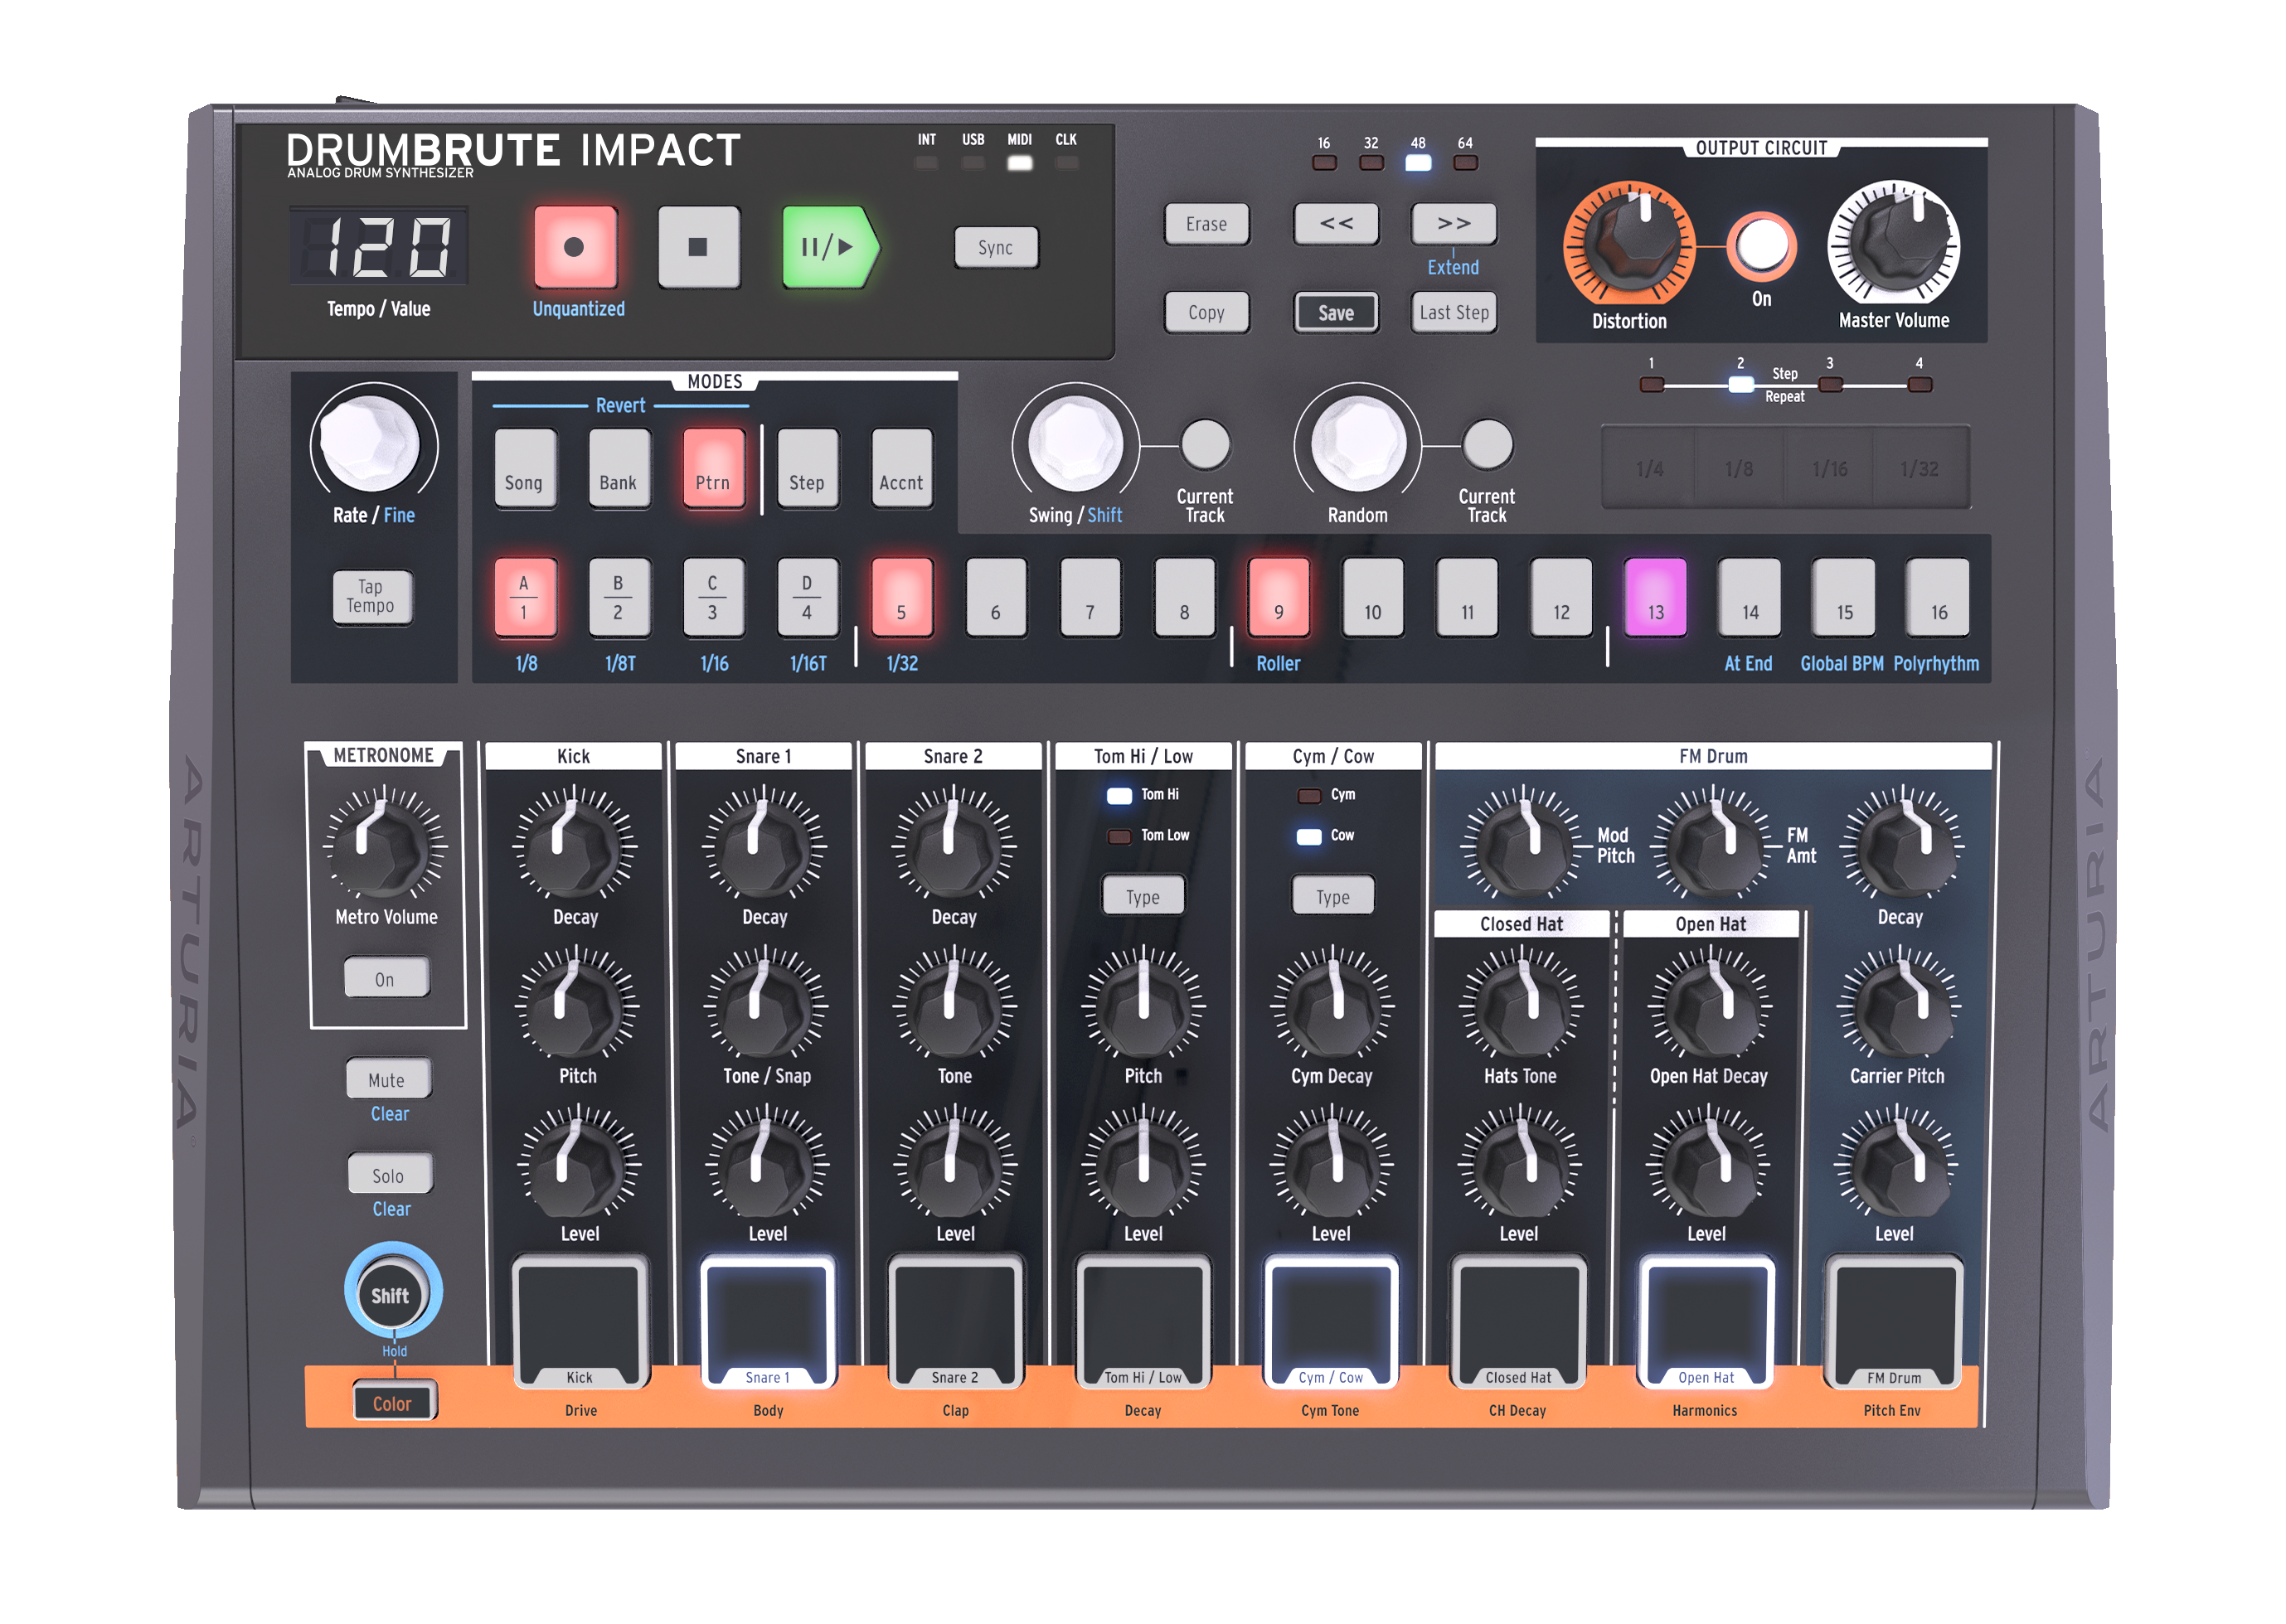Switch to Song mode

[524, 469]
